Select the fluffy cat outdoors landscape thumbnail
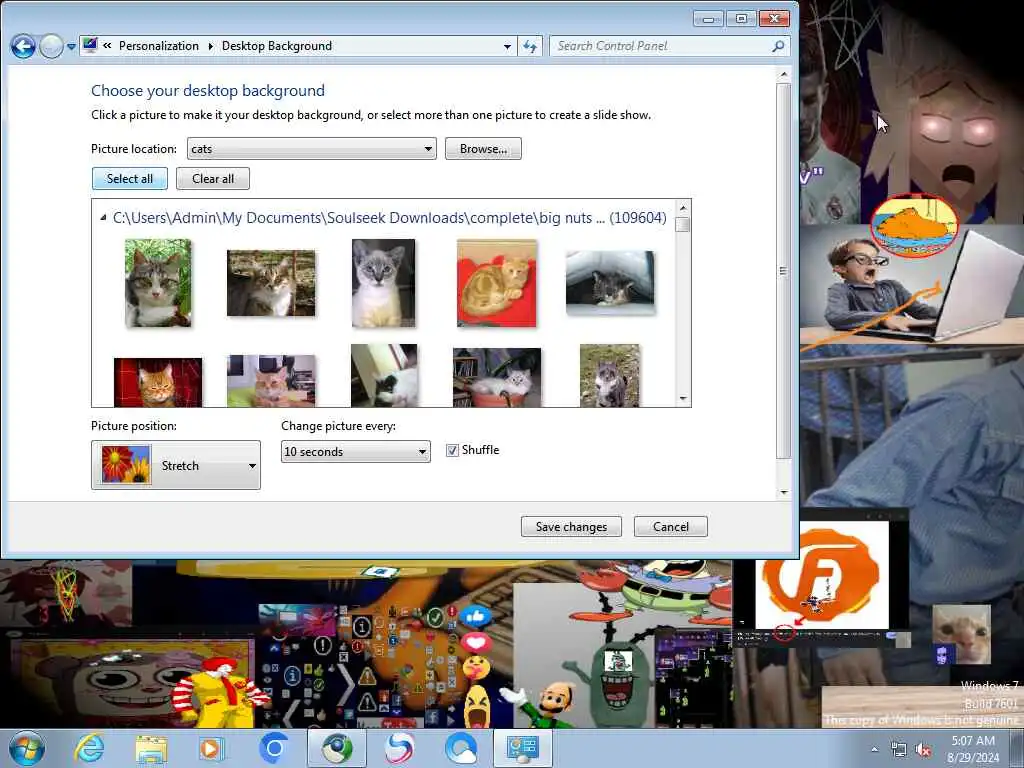Viewport: 1024px width, 768px height. (271, 283)
